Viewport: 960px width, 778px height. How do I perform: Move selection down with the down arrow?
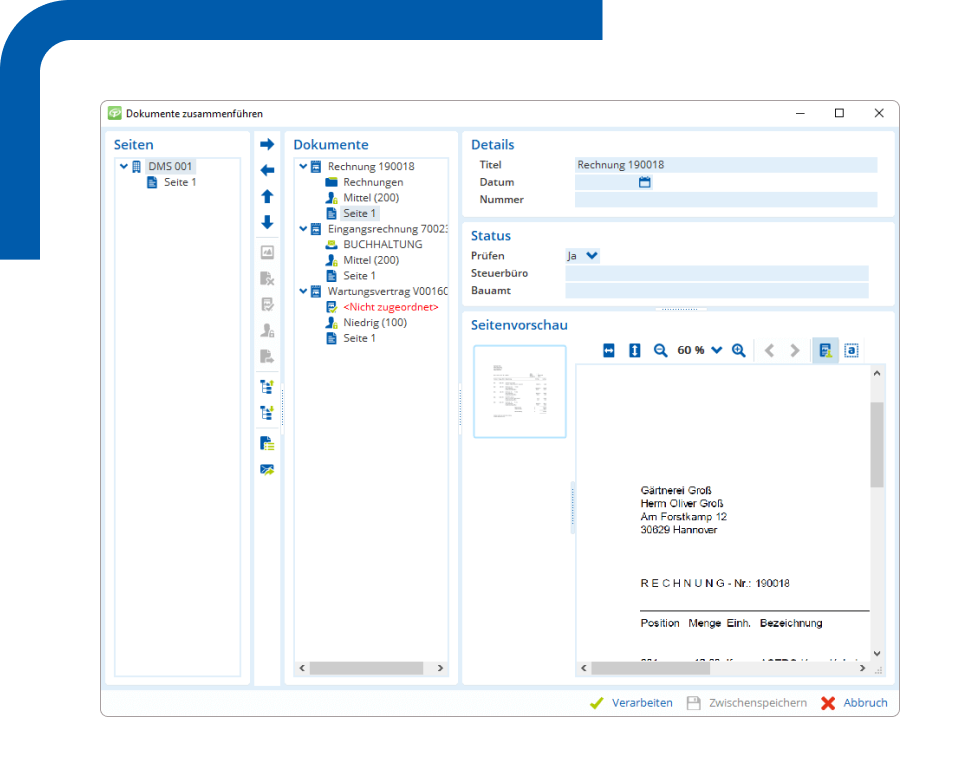267,223
